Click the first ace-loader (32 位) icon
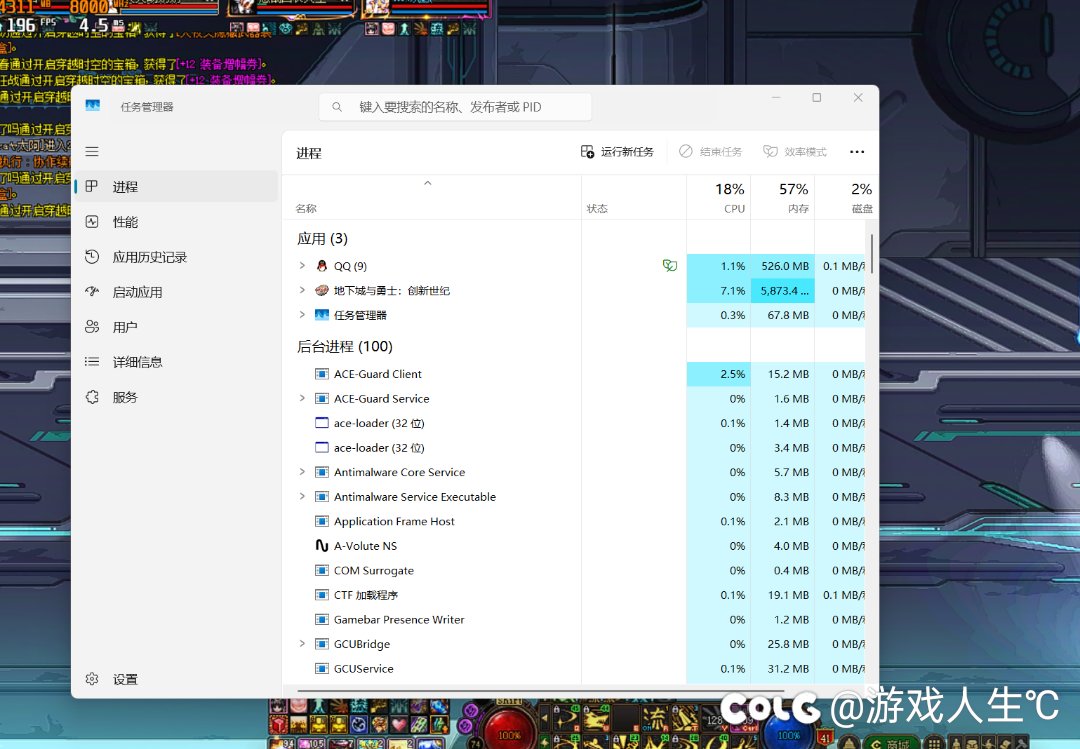The width and height of the screenshot is (1080, 749). (321, 423)
